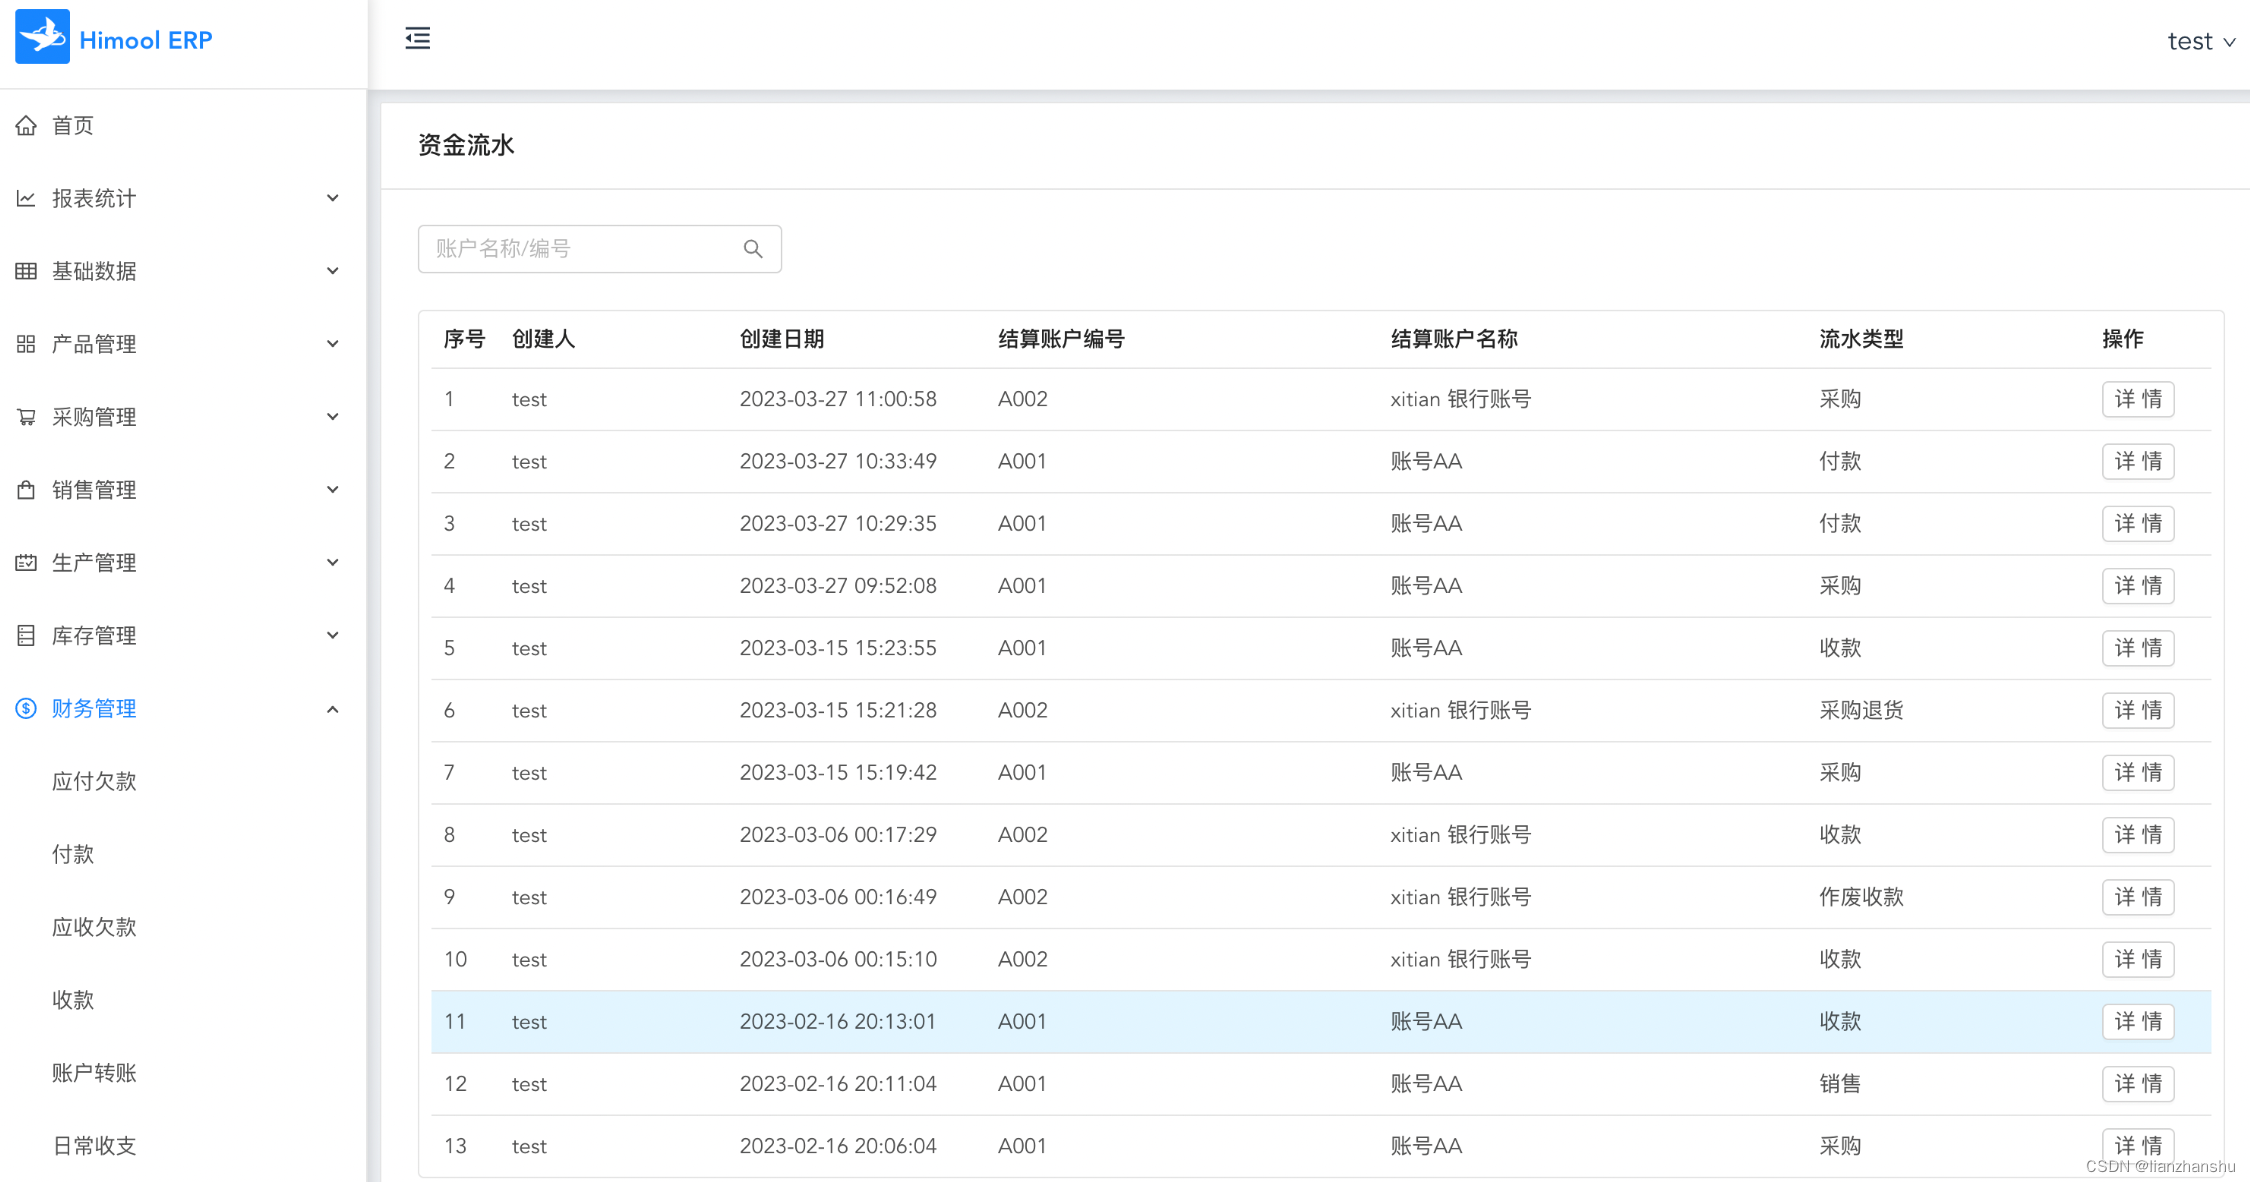Click the 创建日期 column header
The image size is (2250, 1182).
pyautogui.click(x=782, y=339)
